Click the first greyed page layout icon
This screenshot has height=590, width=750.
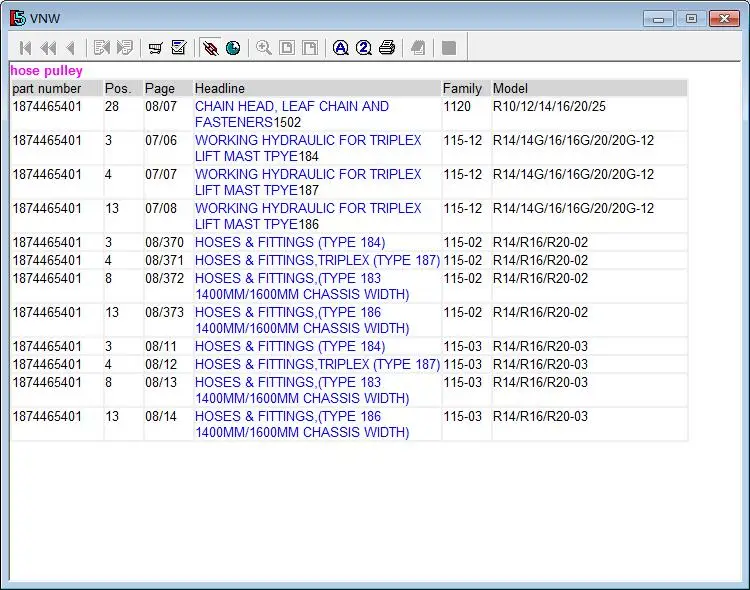287,48
